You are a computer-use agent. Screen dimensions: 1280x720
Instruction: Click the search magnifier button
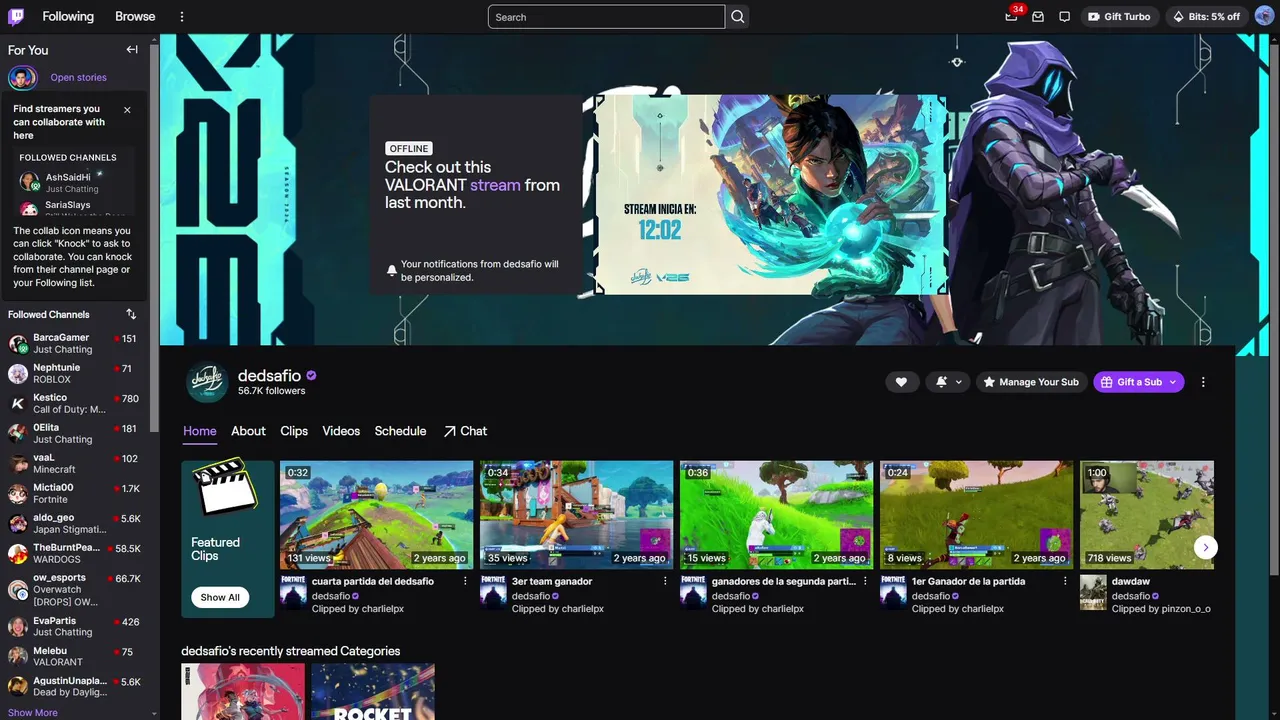click(738, 17)
